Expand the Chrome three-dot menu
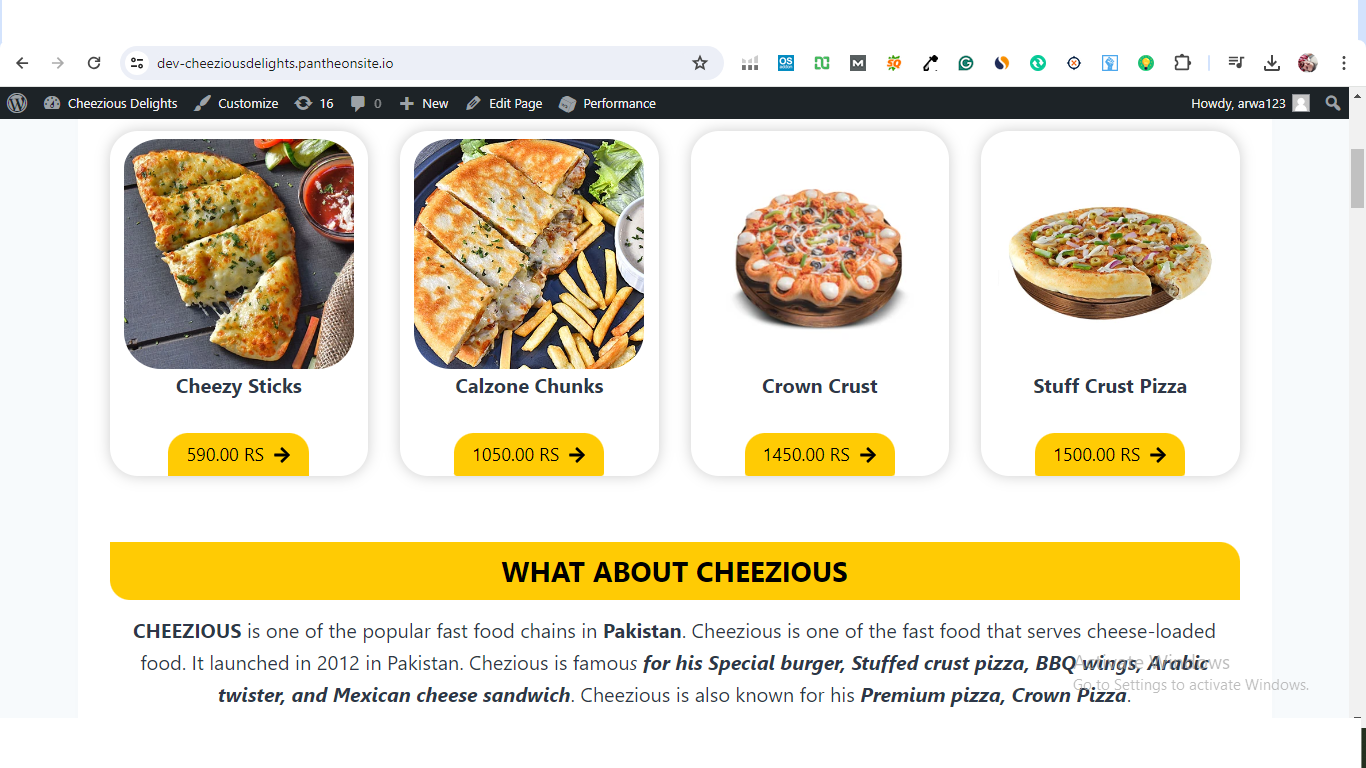1366x768 pixels. click(1344, 63)
